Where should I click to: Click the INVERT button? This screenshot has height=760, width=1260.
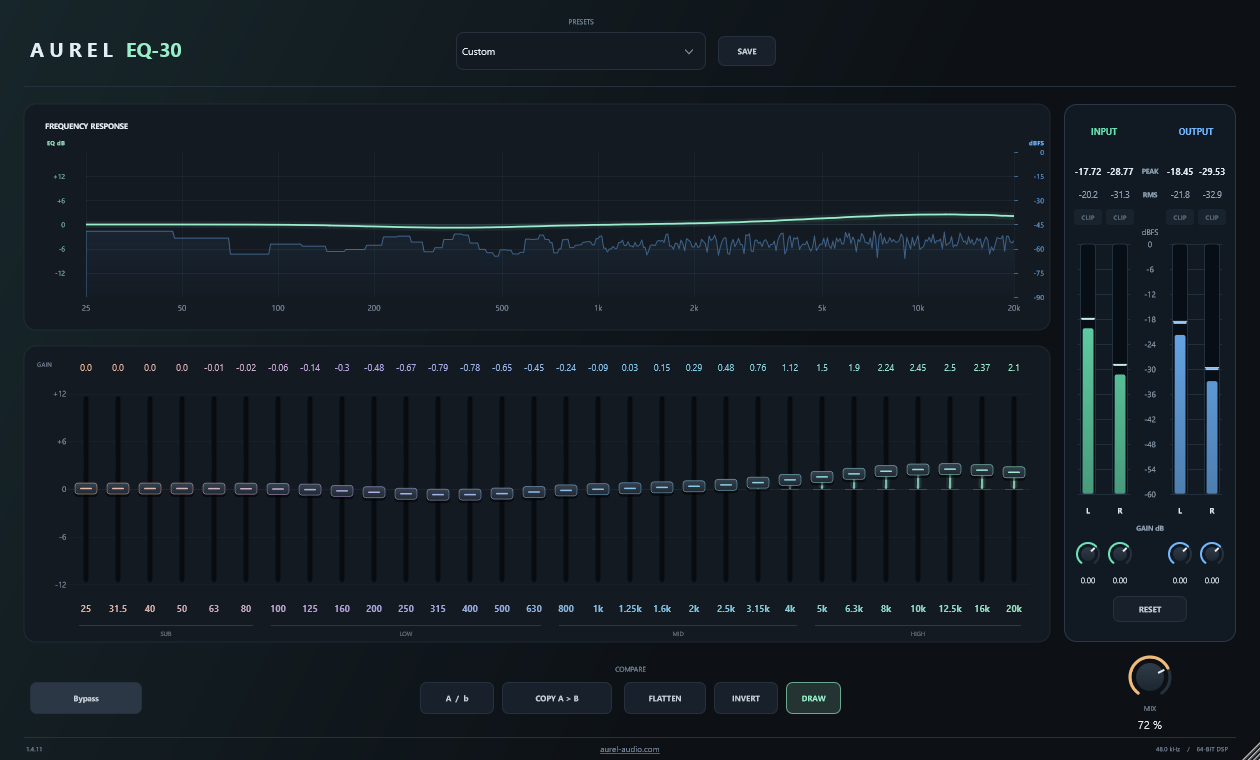click(746, 698)
